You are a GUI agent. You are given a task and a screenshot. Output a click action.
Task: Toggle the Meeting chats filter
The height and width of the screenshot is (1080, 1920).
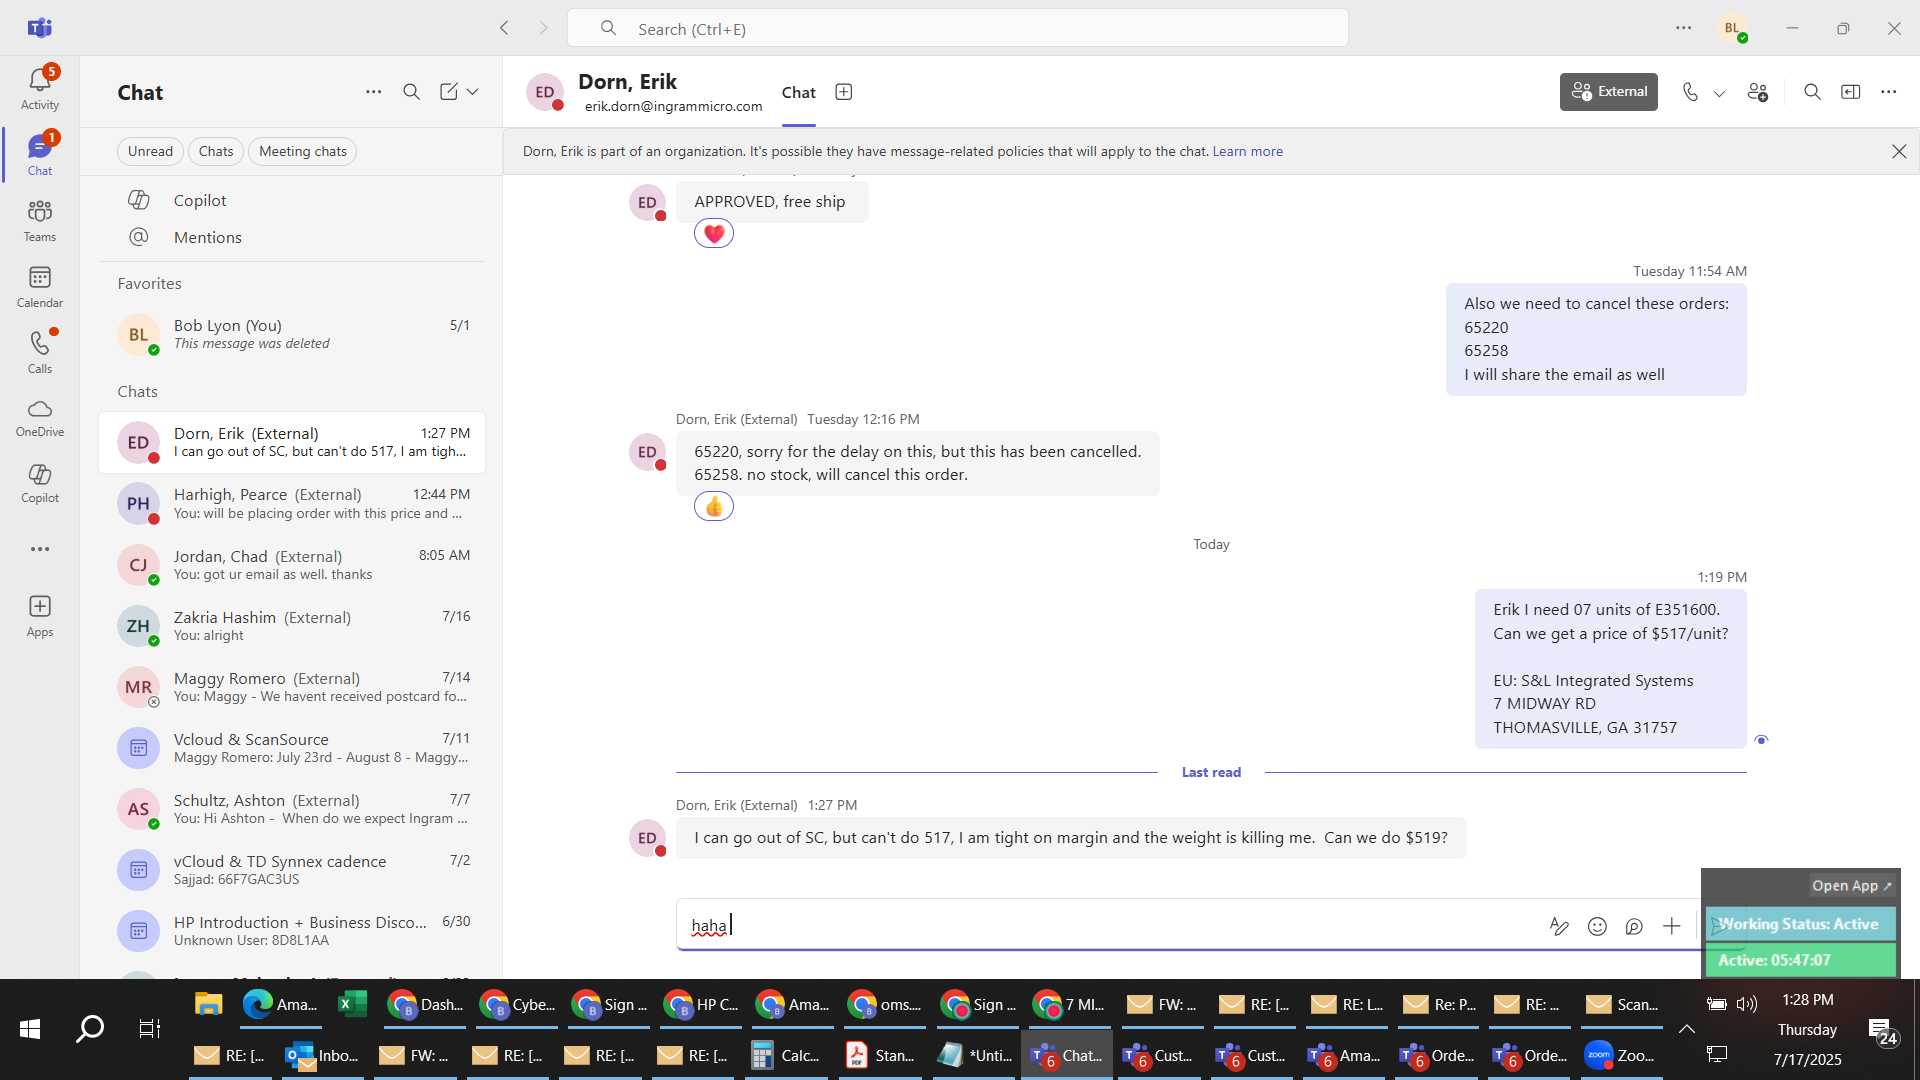pyautogui.click(x=303, y=151)
